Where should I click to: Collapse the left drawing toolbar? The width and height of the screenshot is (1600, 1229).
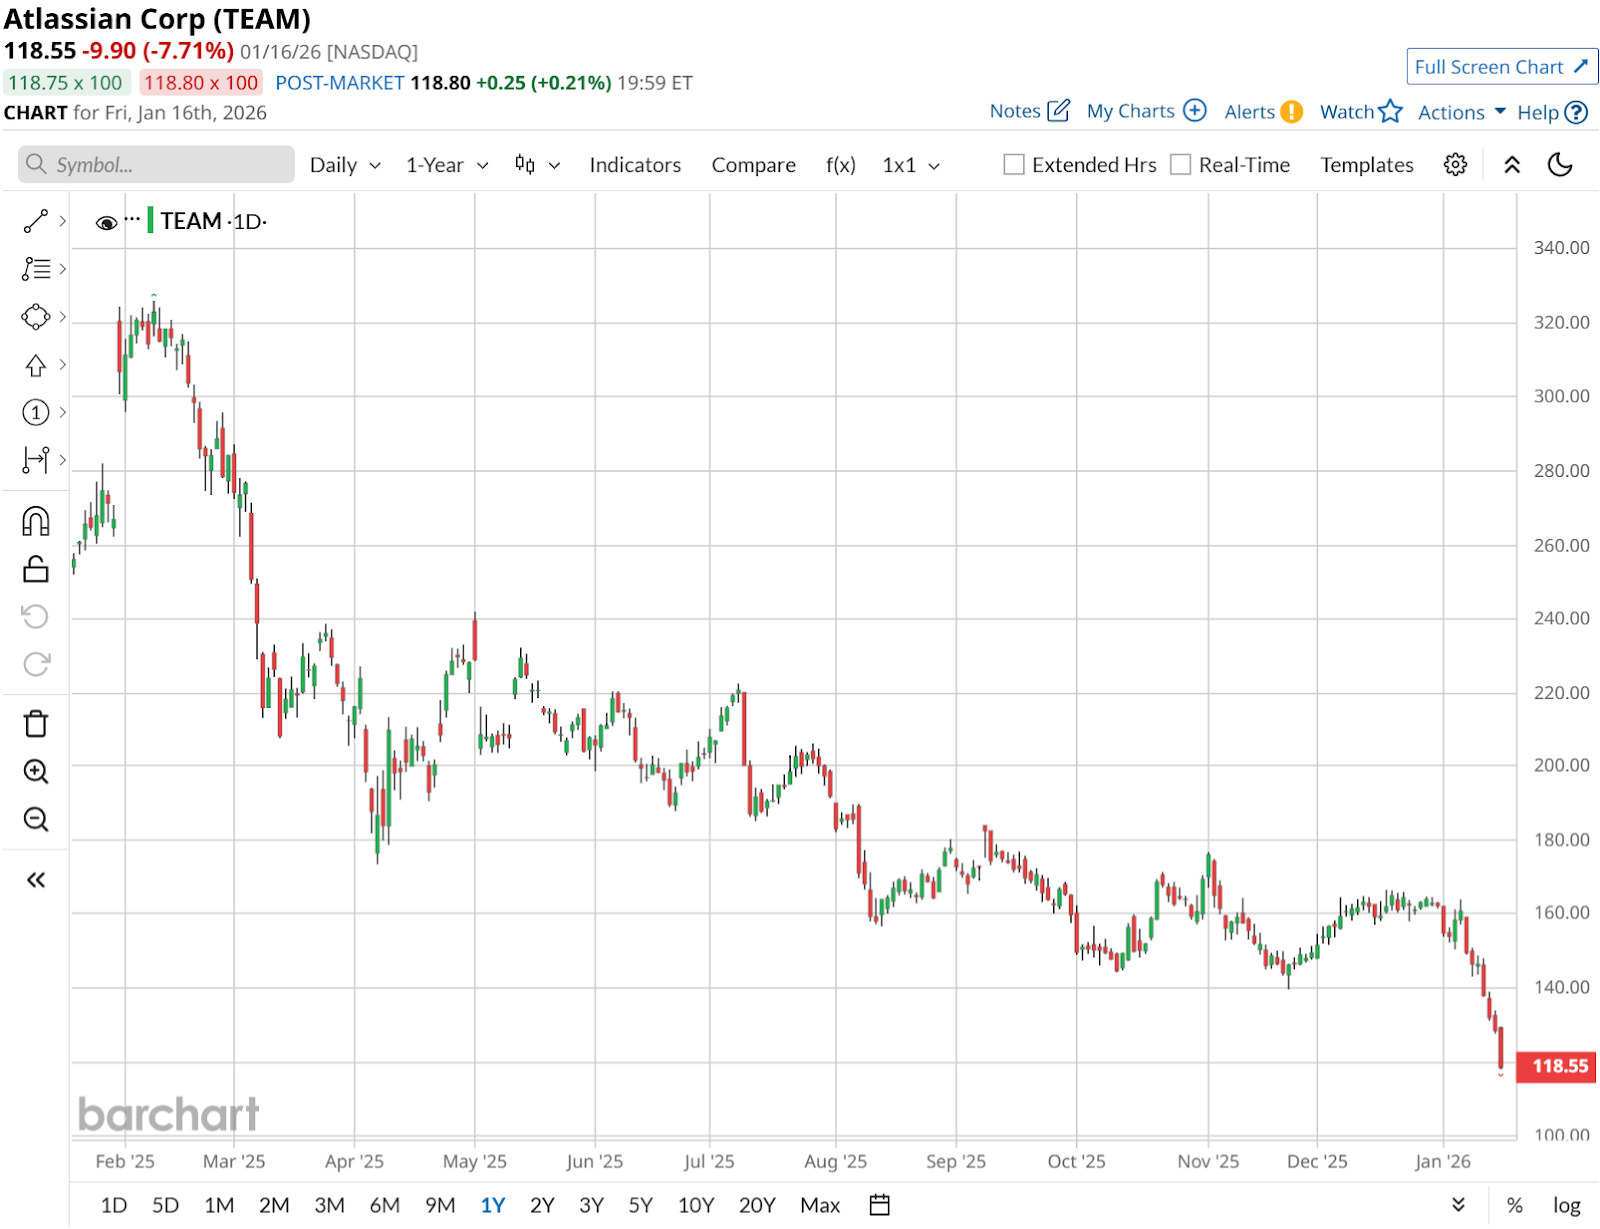[x=36, y=880]
